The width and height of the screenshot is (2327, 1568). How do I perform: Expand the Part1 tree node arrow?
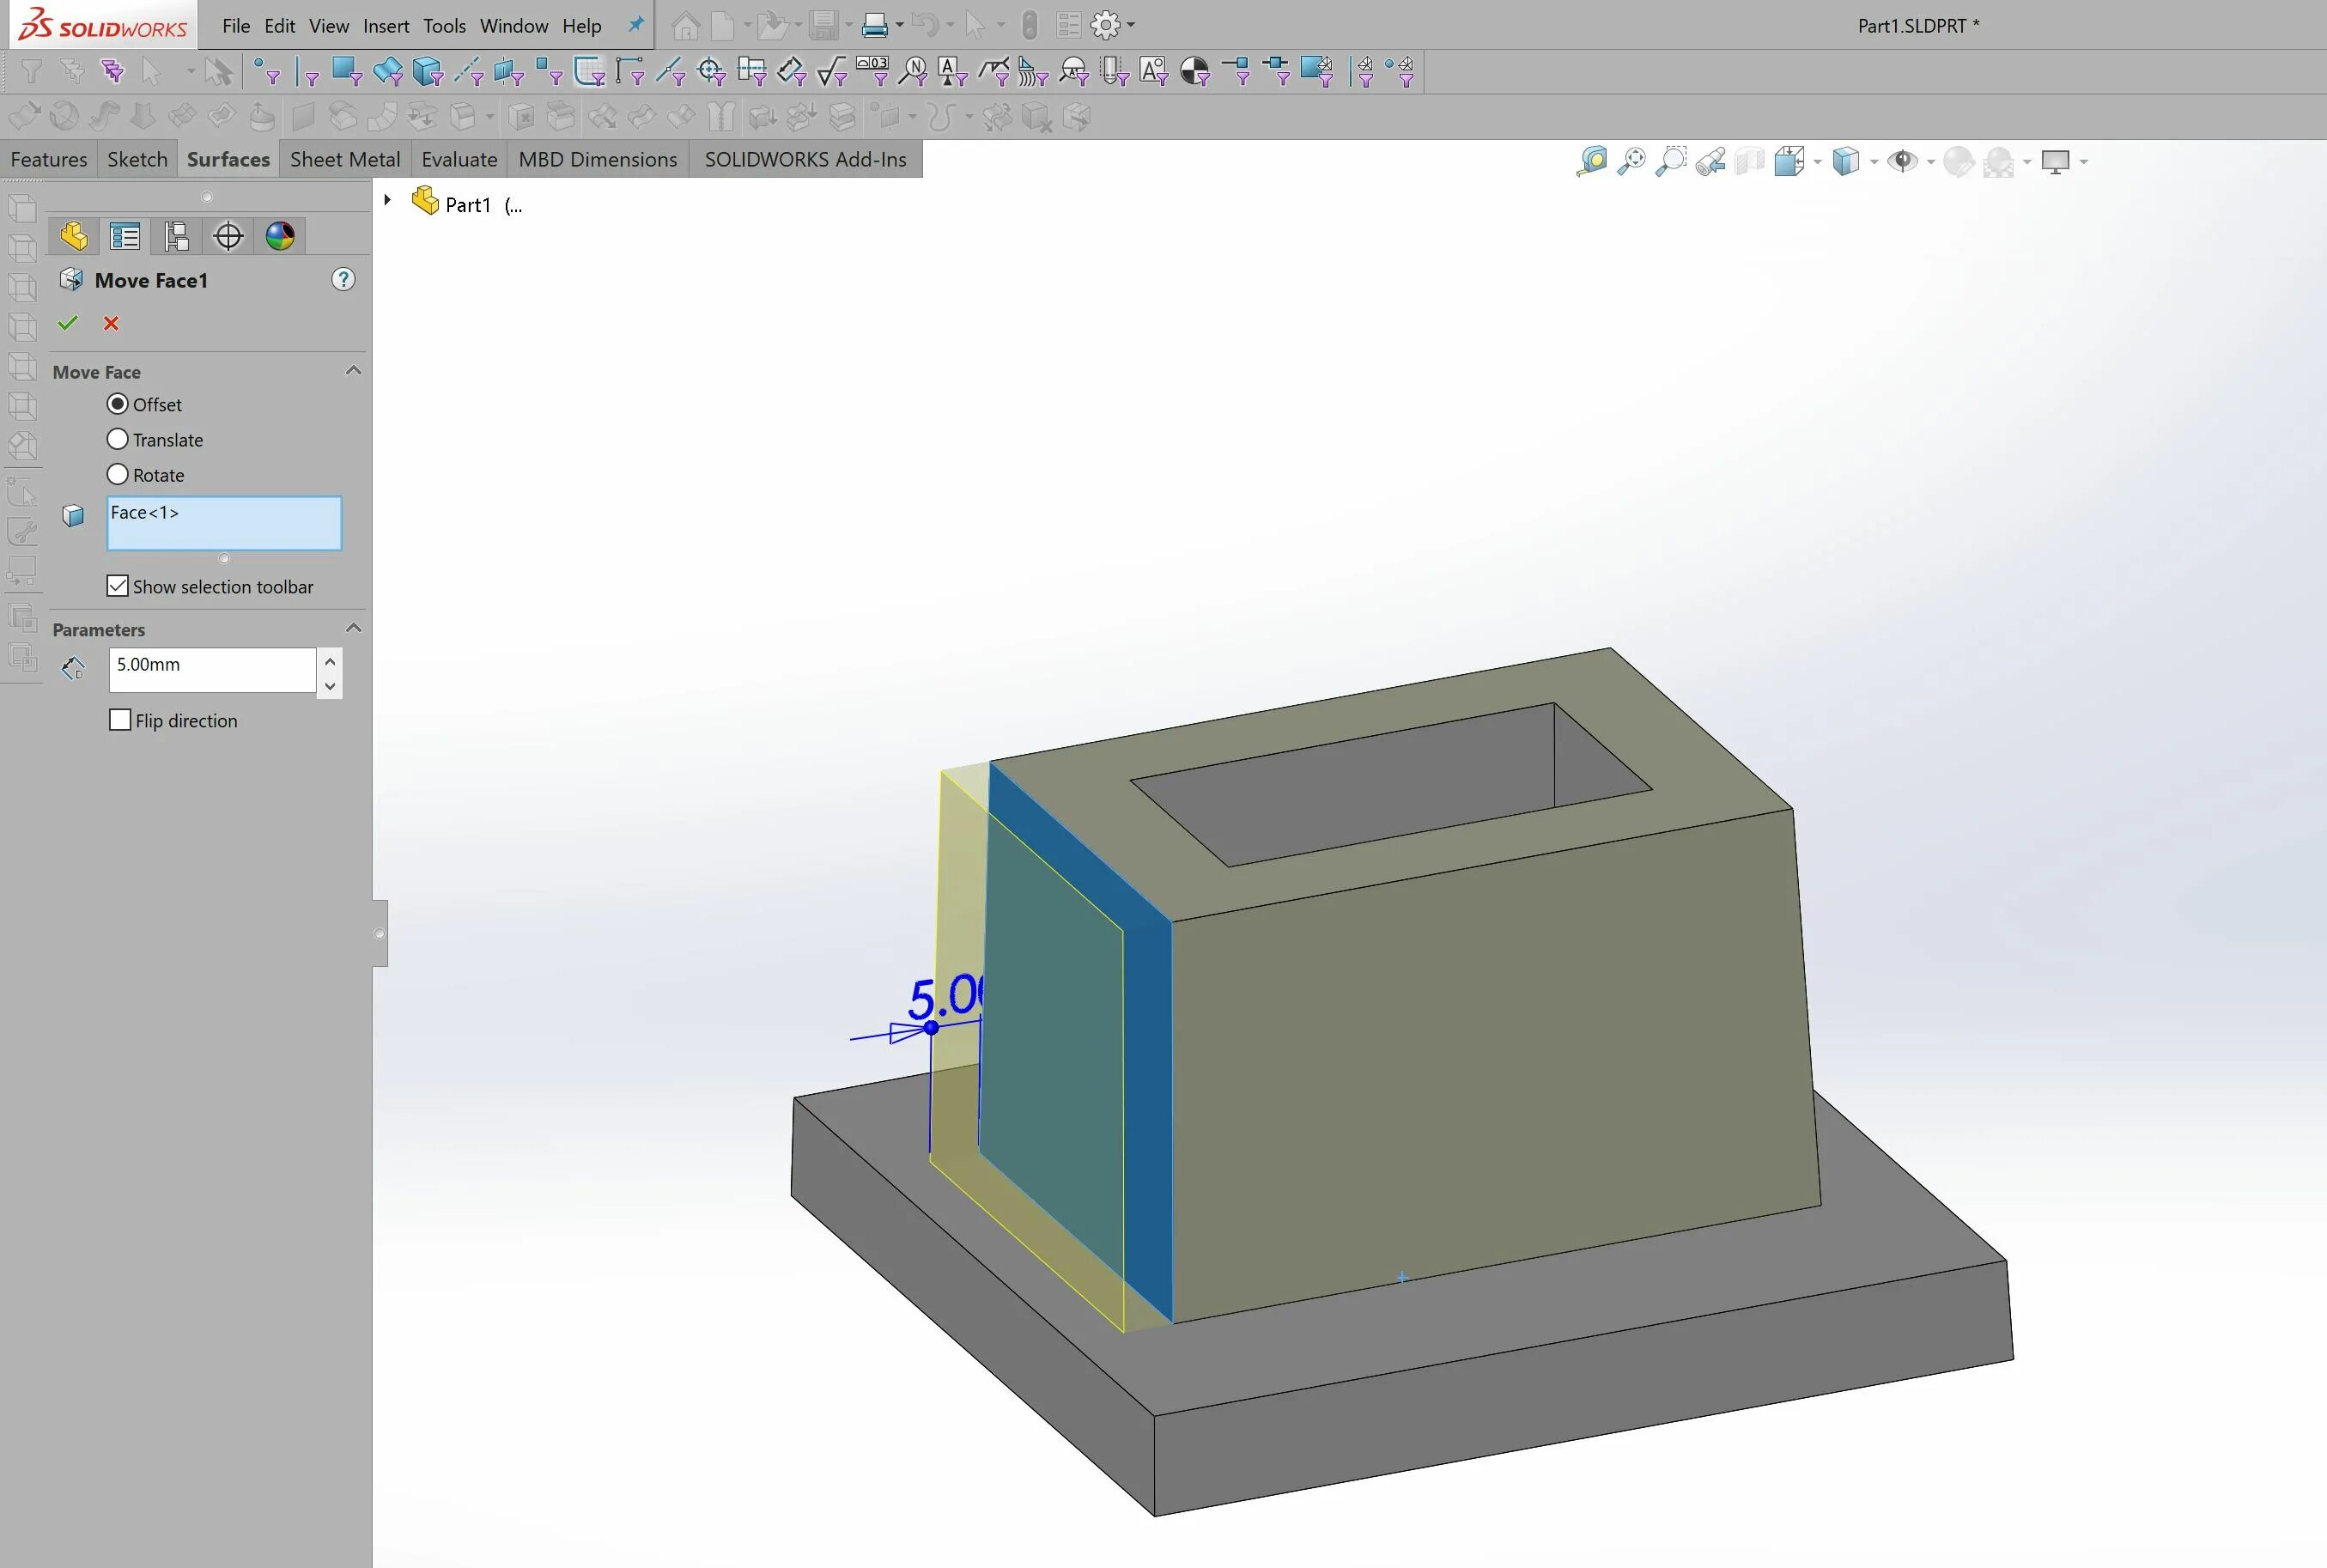coord(387,200)
